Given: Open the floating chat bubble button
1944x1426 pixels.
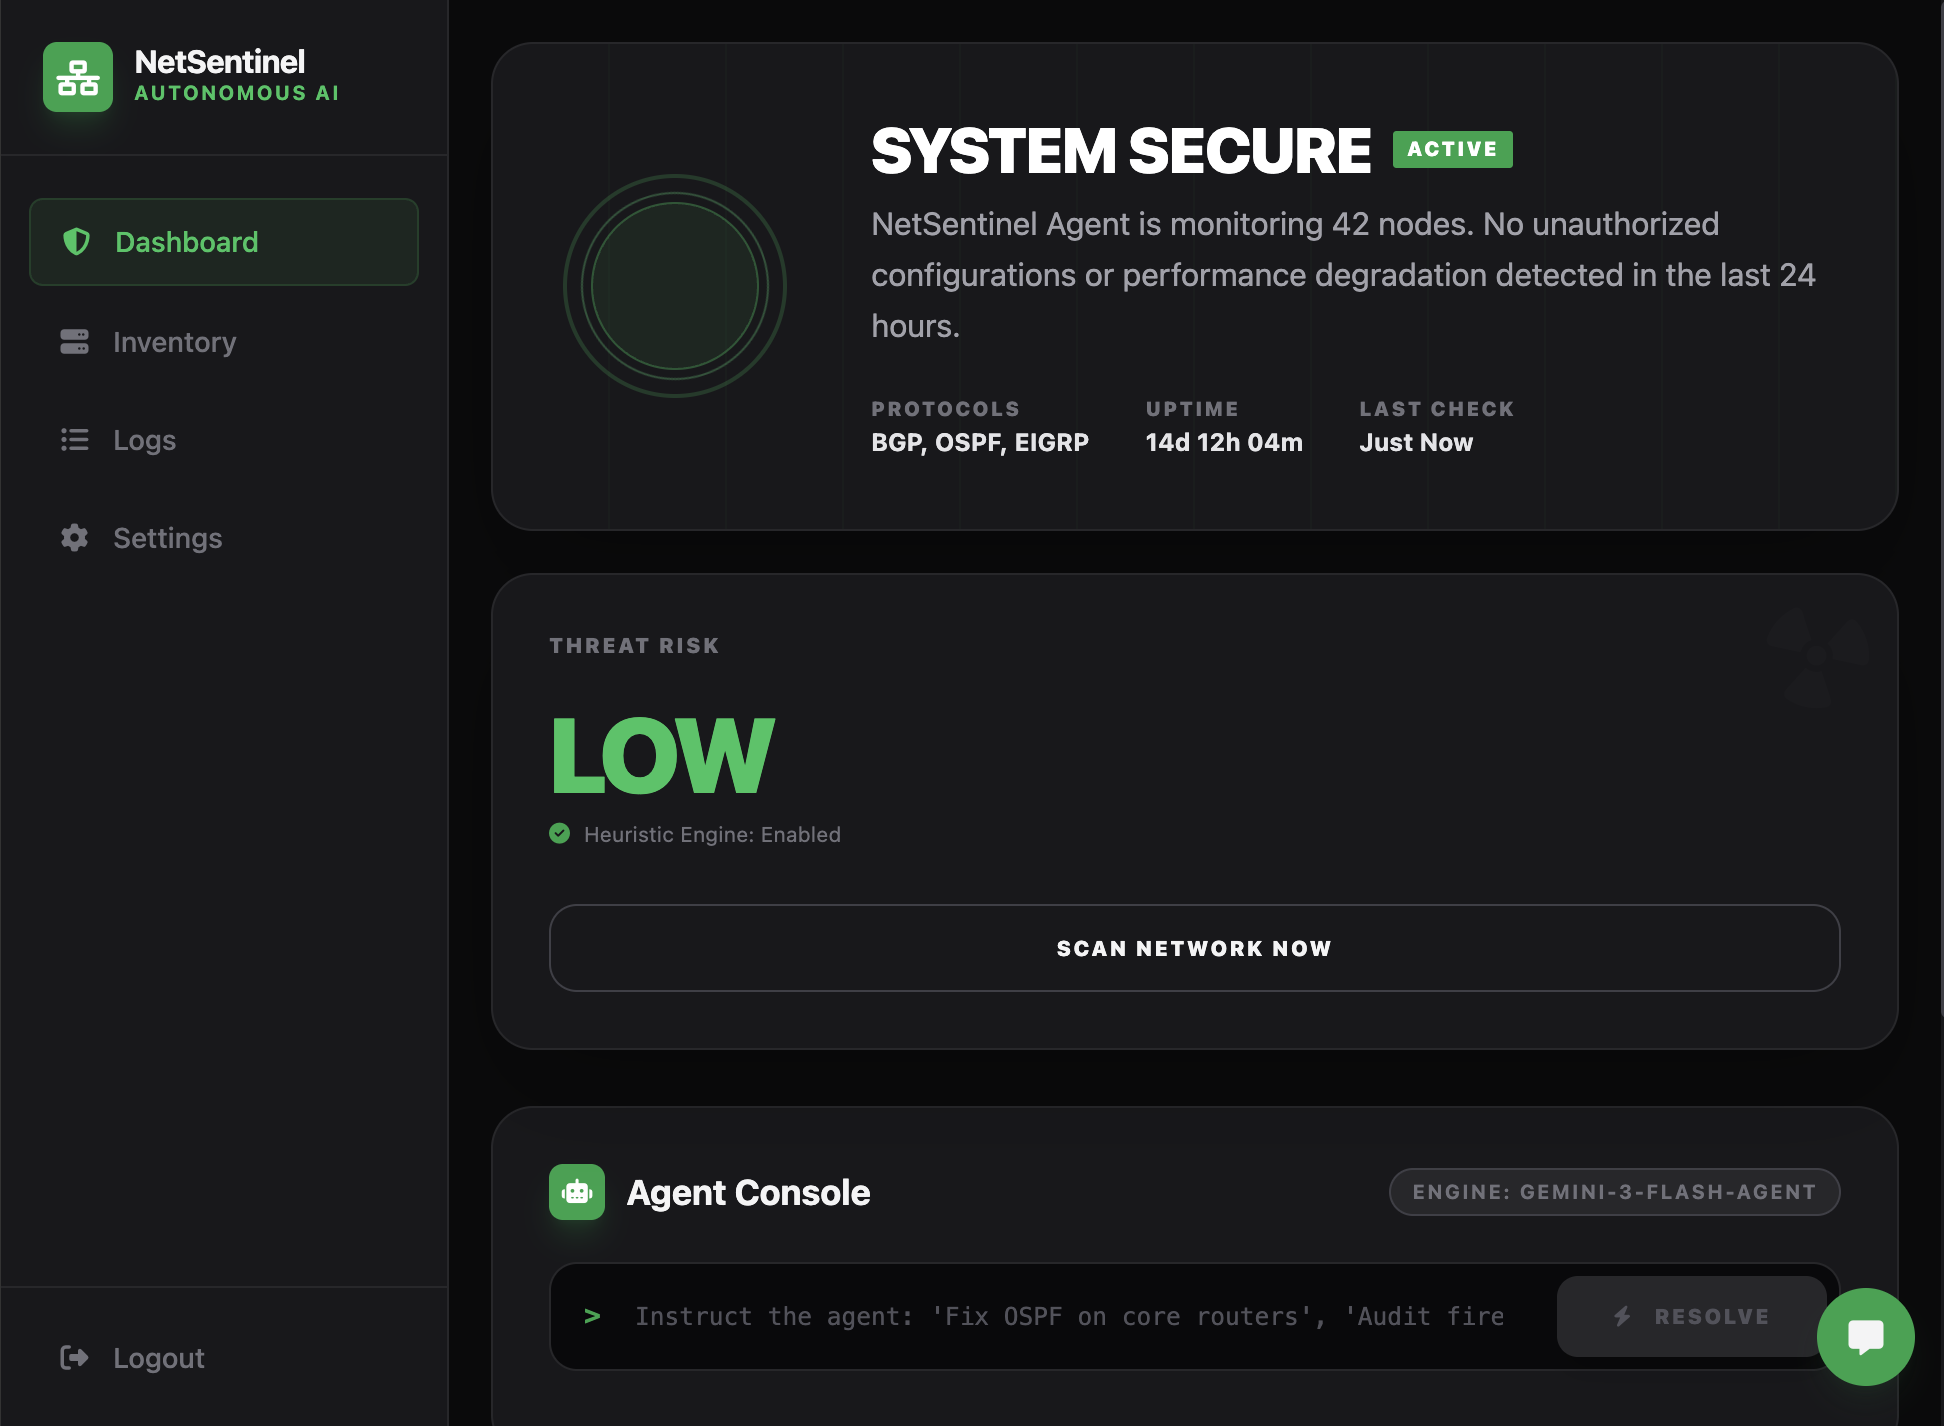Looking at the screenshot, I should (1865, 1336).
